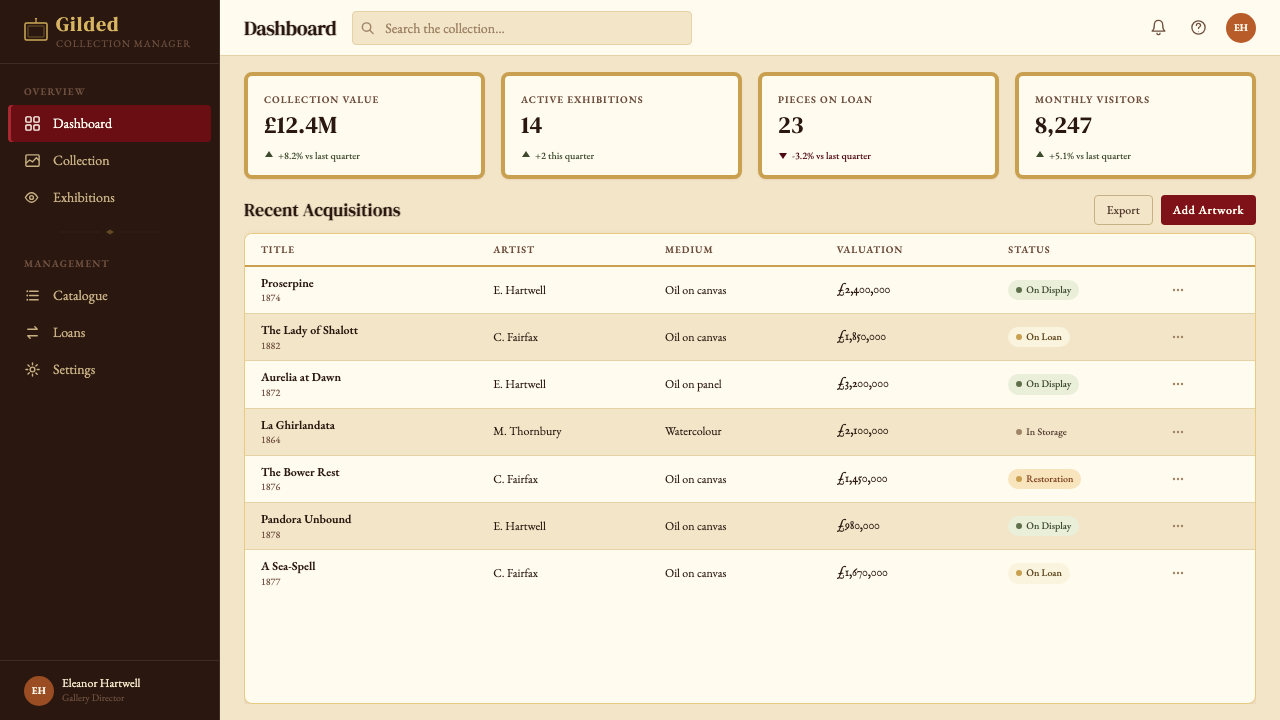Click the £3,200,000 valuation
Viewport: 1280px width, 720px height.
(863, 384)
